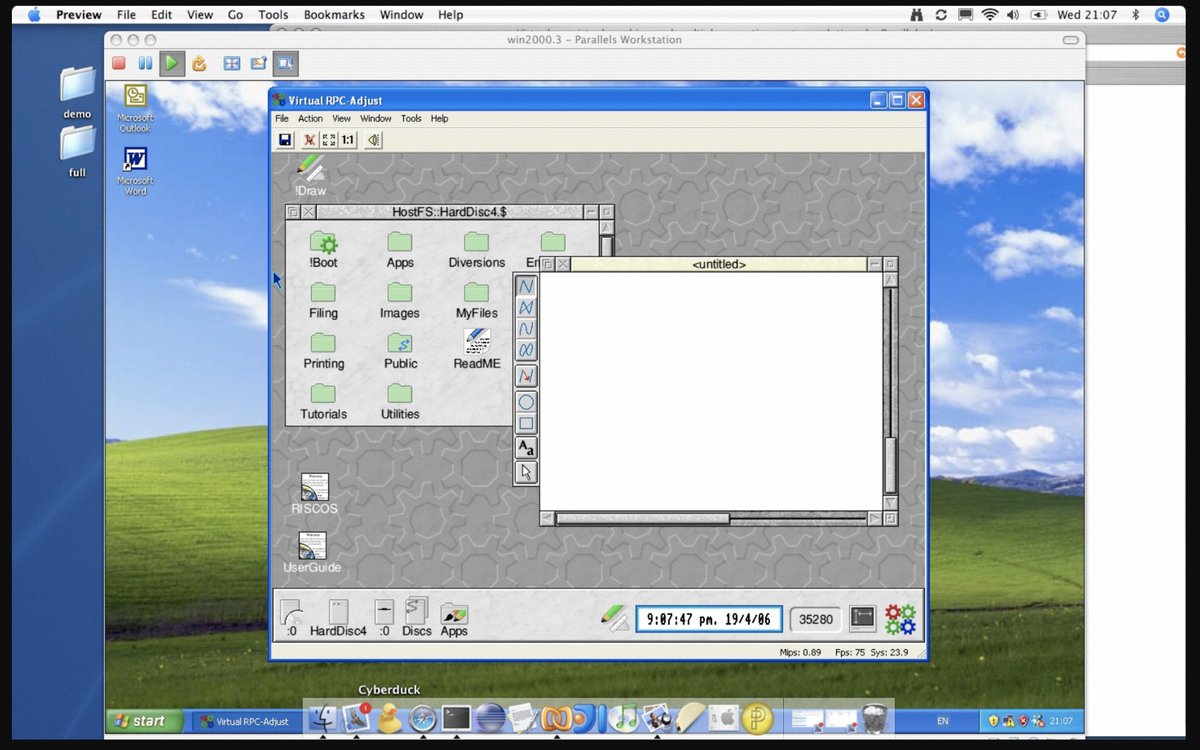Click the red Stop button in Parallels toolbar
This screenshot has width=1200, height=750.
pyautogui.click(x=118, y=63)
